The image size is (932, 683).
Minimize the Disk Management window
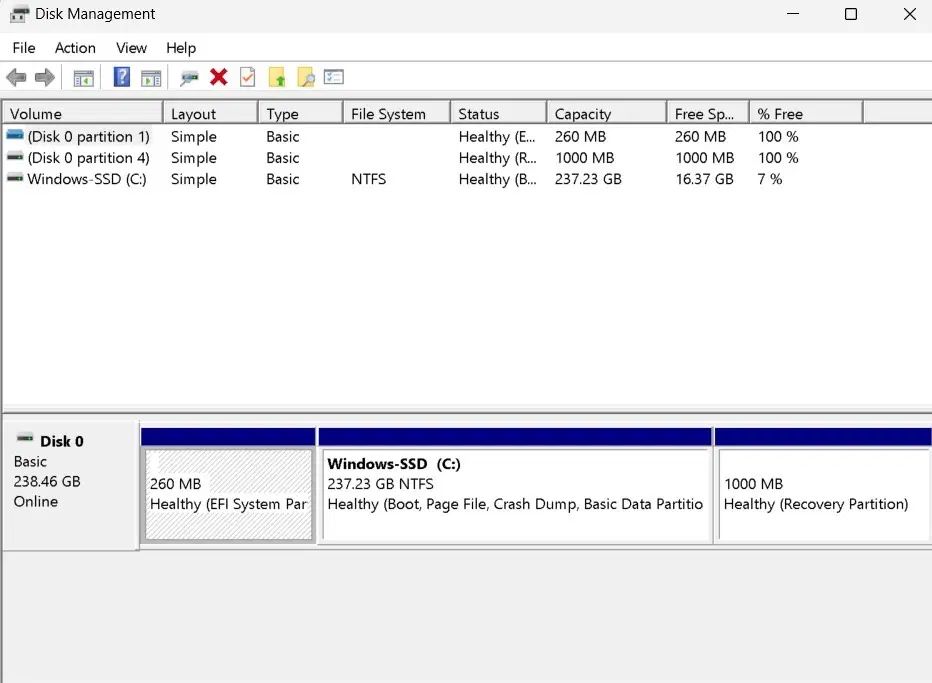(x=793, y=14)
